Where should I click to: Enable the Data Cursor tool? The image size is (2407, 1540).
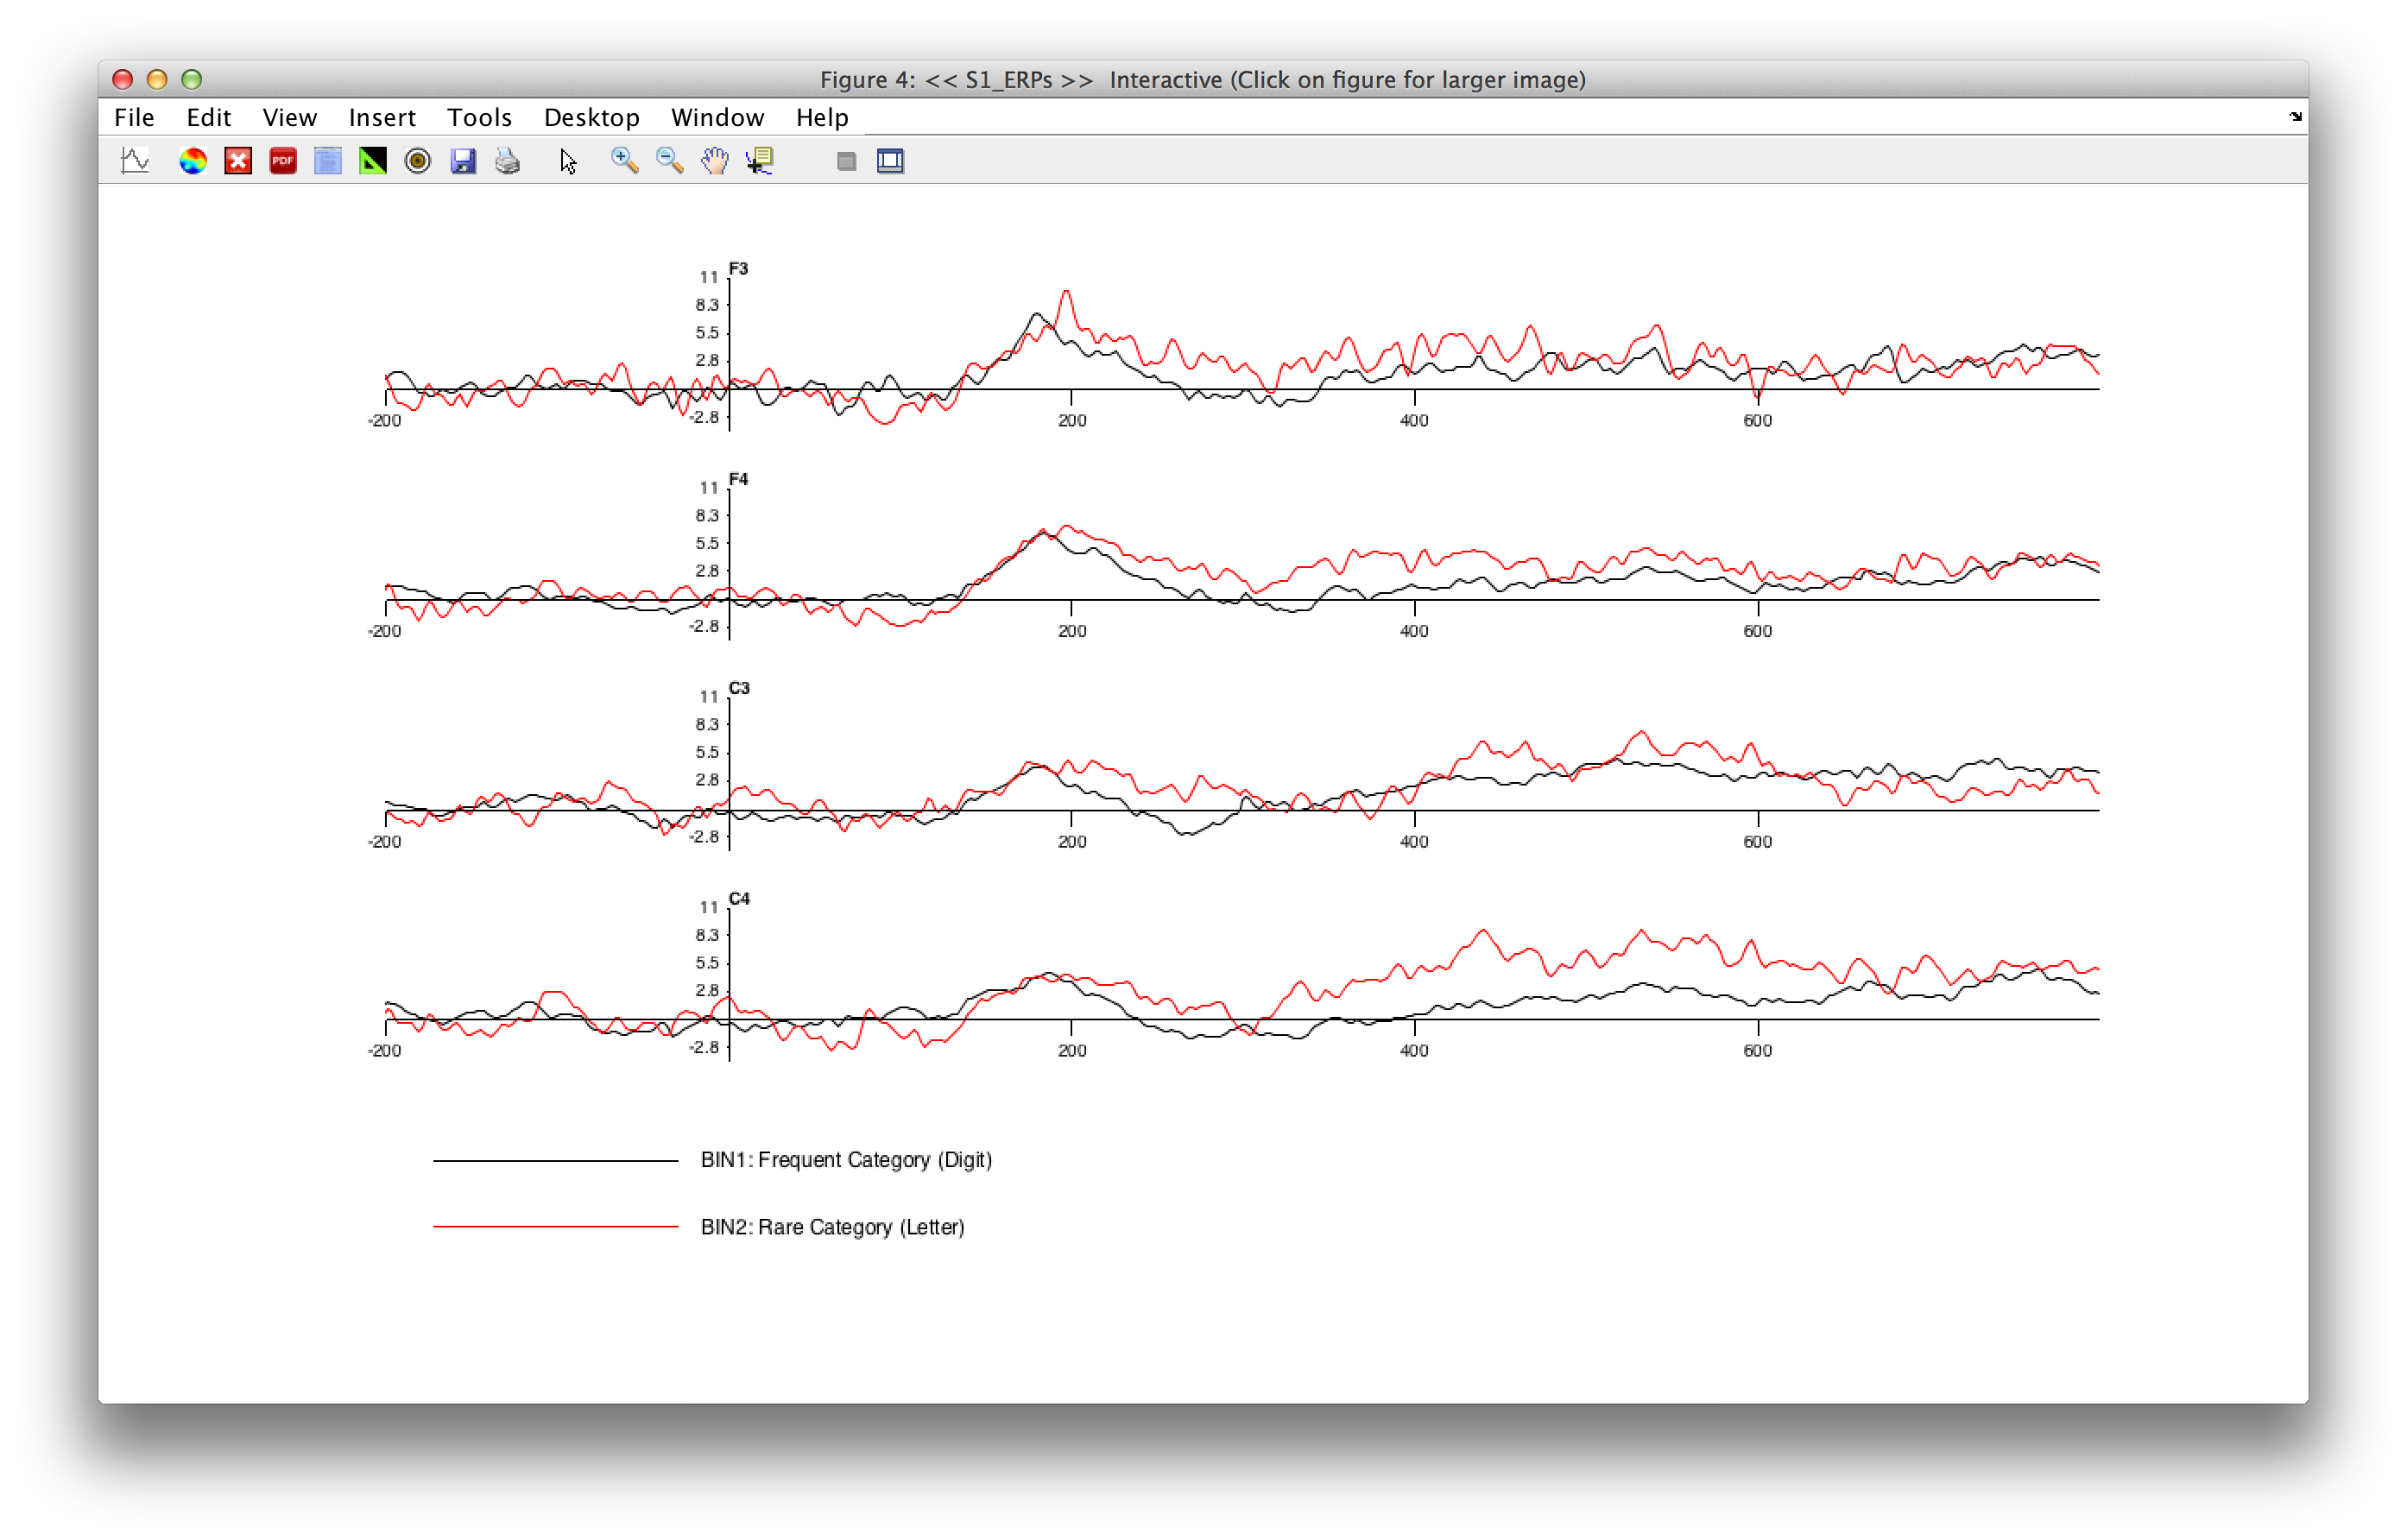tap(760, 161)
